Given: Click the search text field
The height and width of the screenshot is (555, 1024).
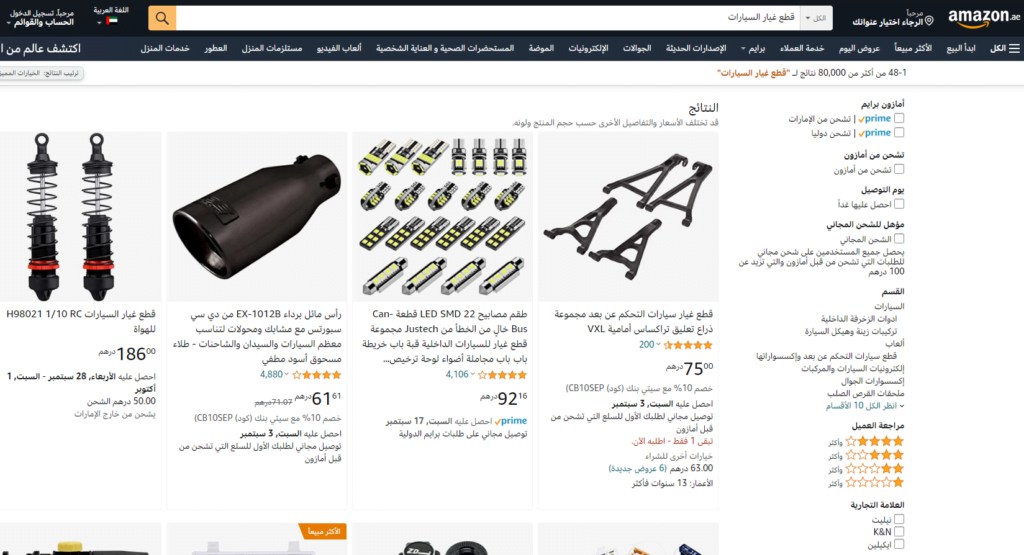Looking at the screenshot, I should coord(488,18).
